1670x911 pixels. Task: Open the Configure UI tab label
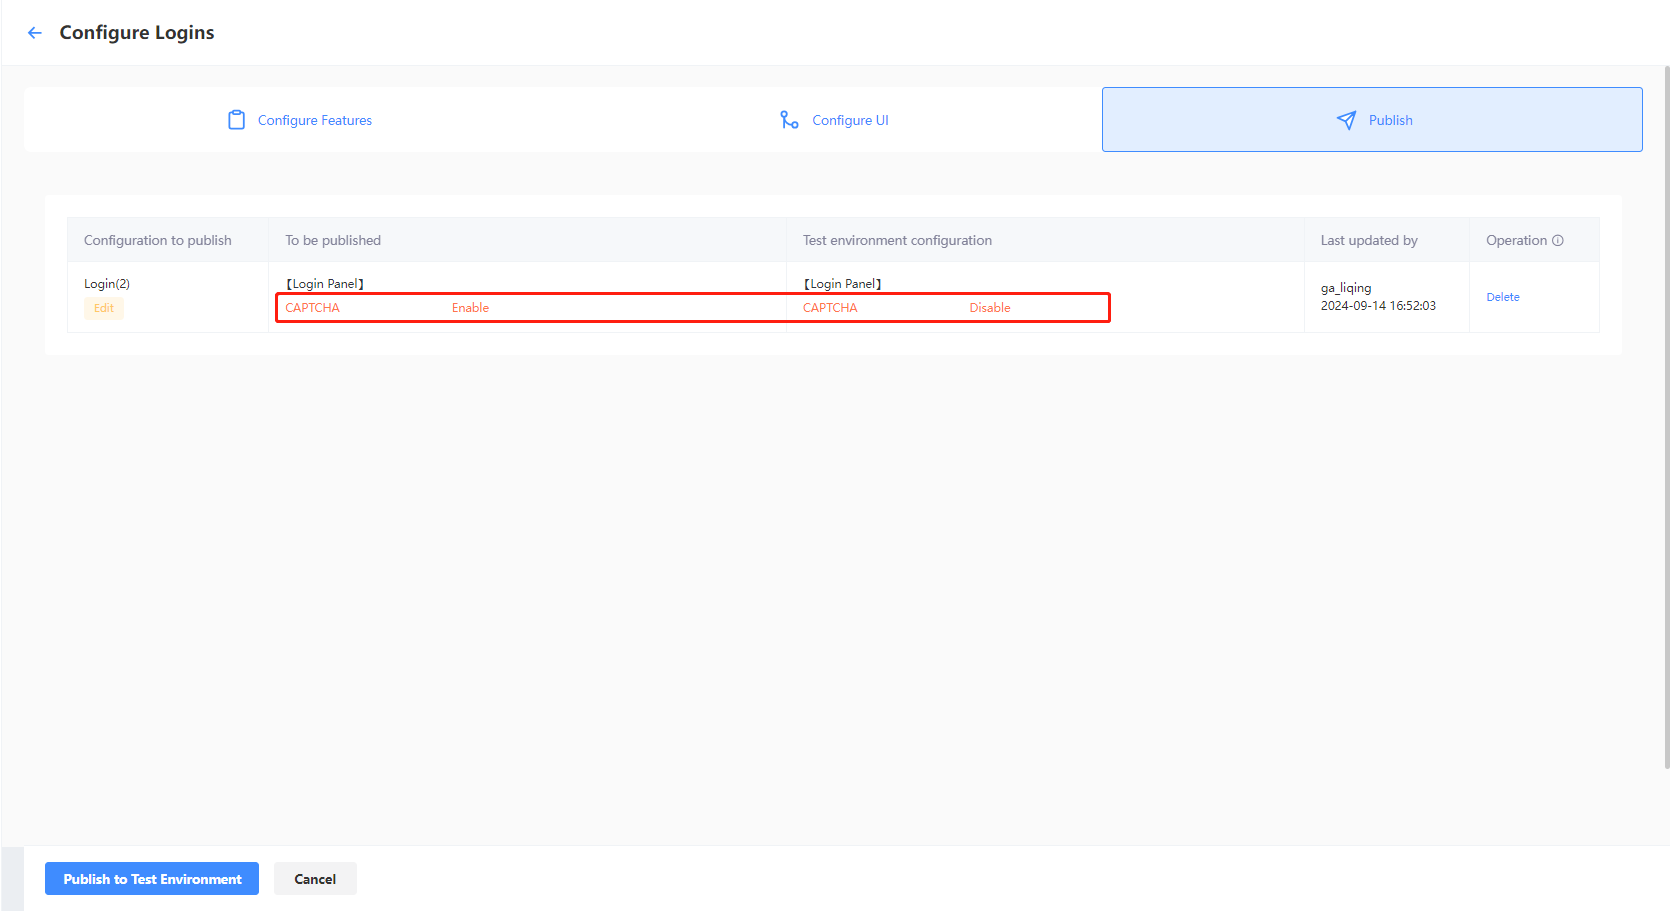[850, 120]
